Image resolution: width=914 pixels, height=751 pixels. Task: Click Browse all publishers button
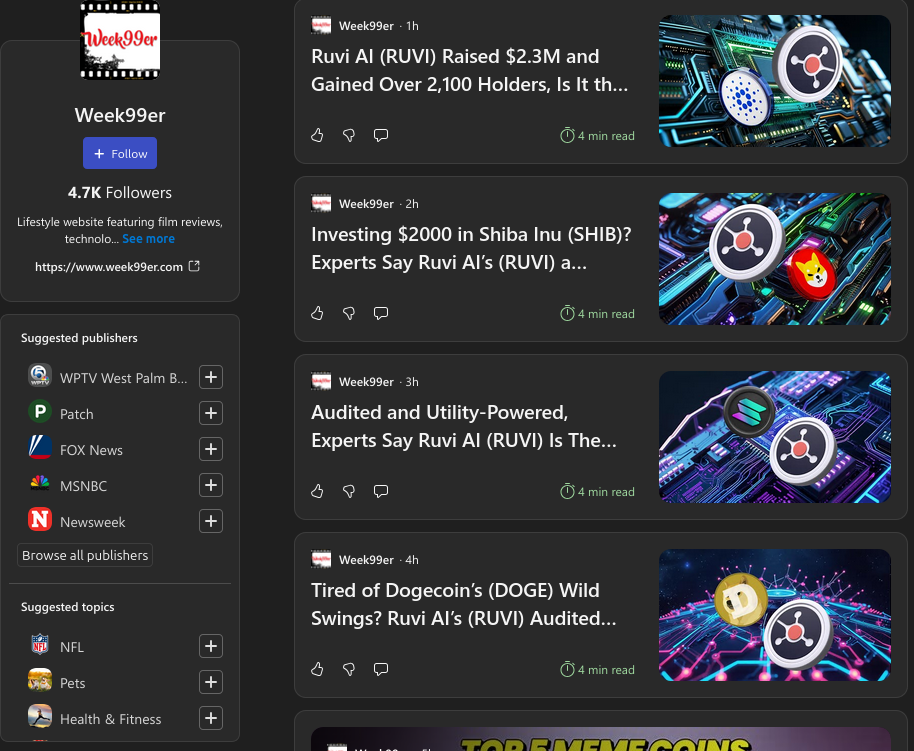click(85, 555)
